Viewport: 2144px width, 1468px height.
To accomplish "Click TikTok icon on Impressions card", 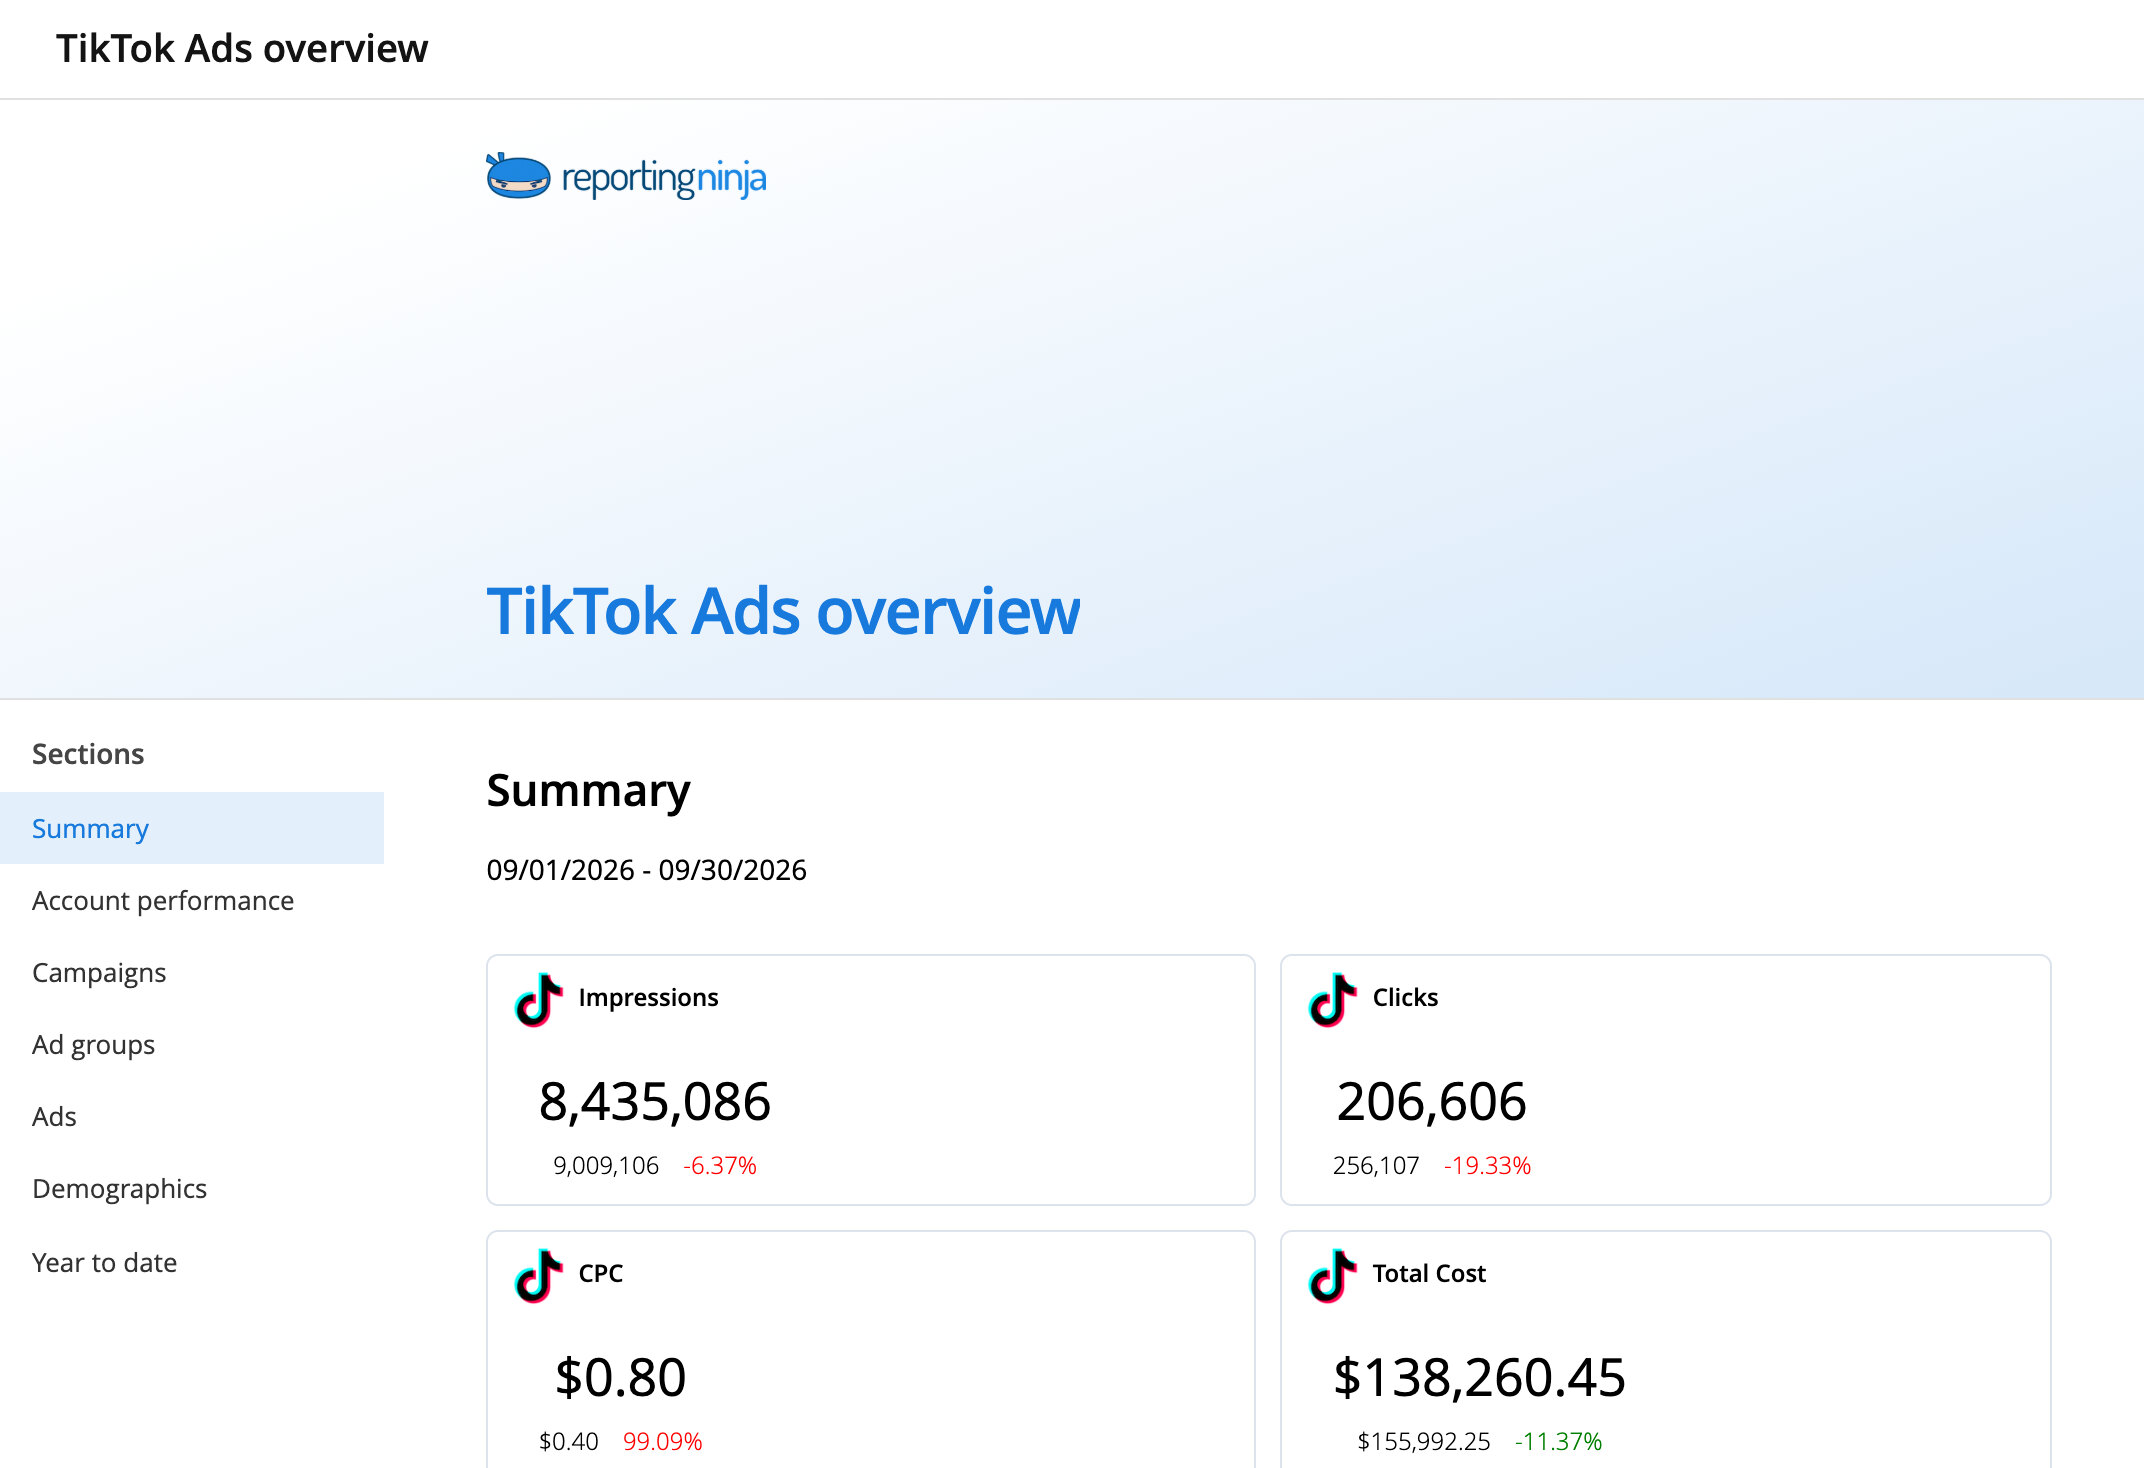I will tap(538, 999).
